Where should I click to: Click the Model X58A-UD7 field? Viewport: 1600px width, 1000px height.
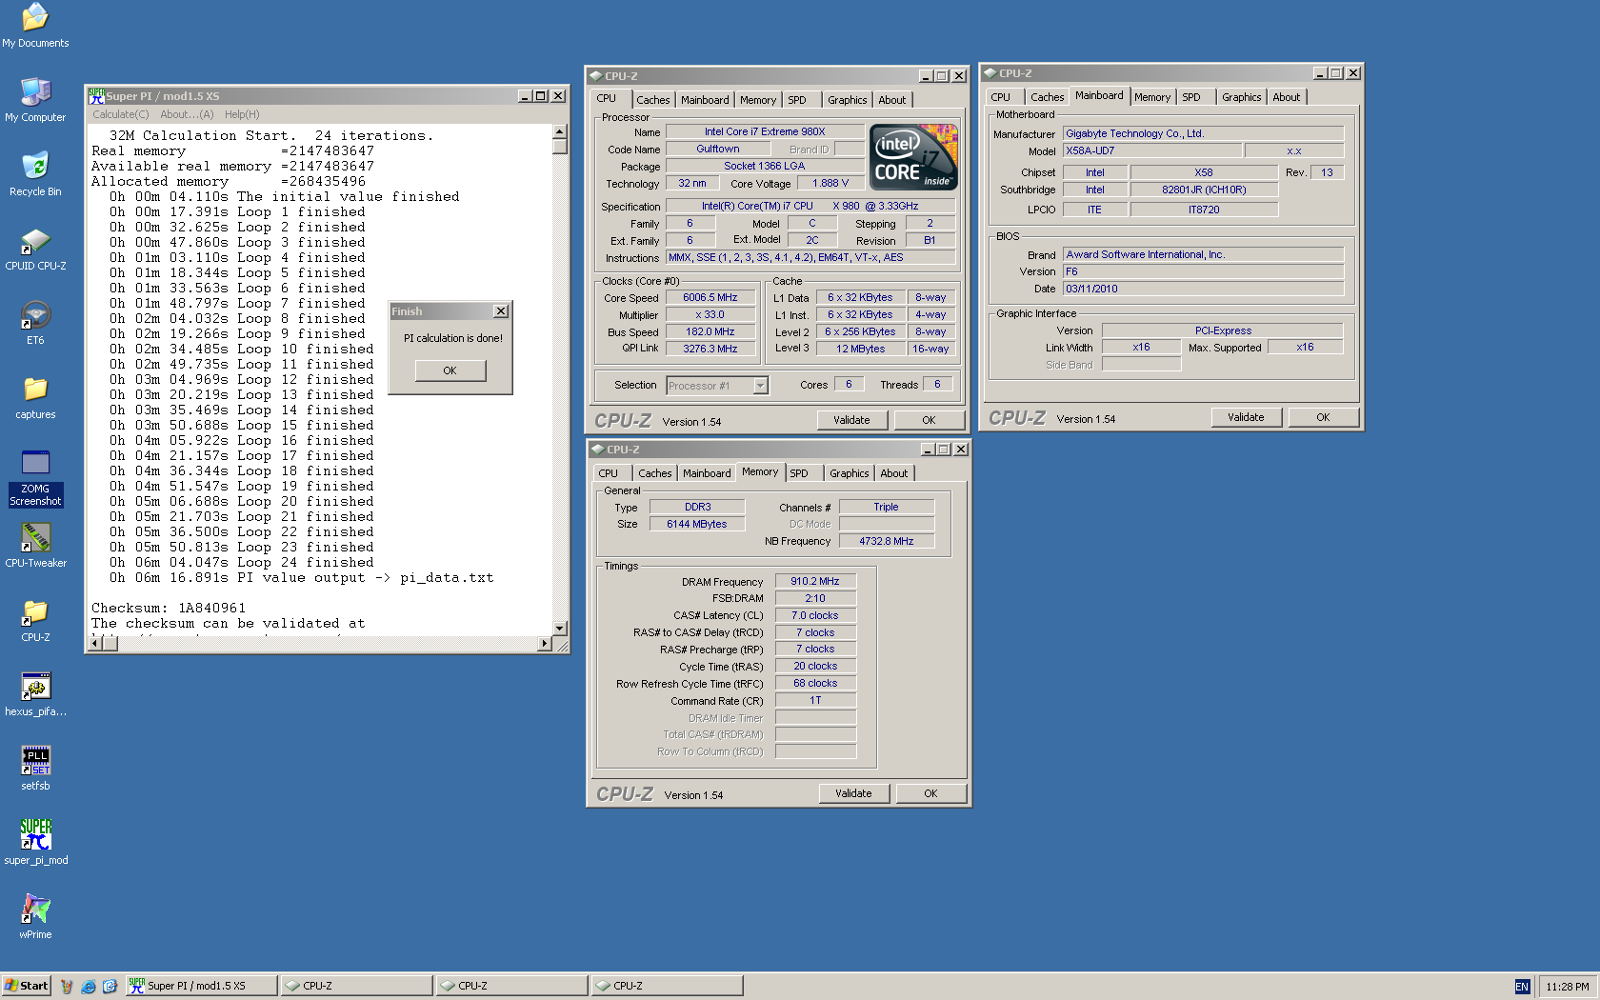pyautogui.click(x=1152, y=151)
